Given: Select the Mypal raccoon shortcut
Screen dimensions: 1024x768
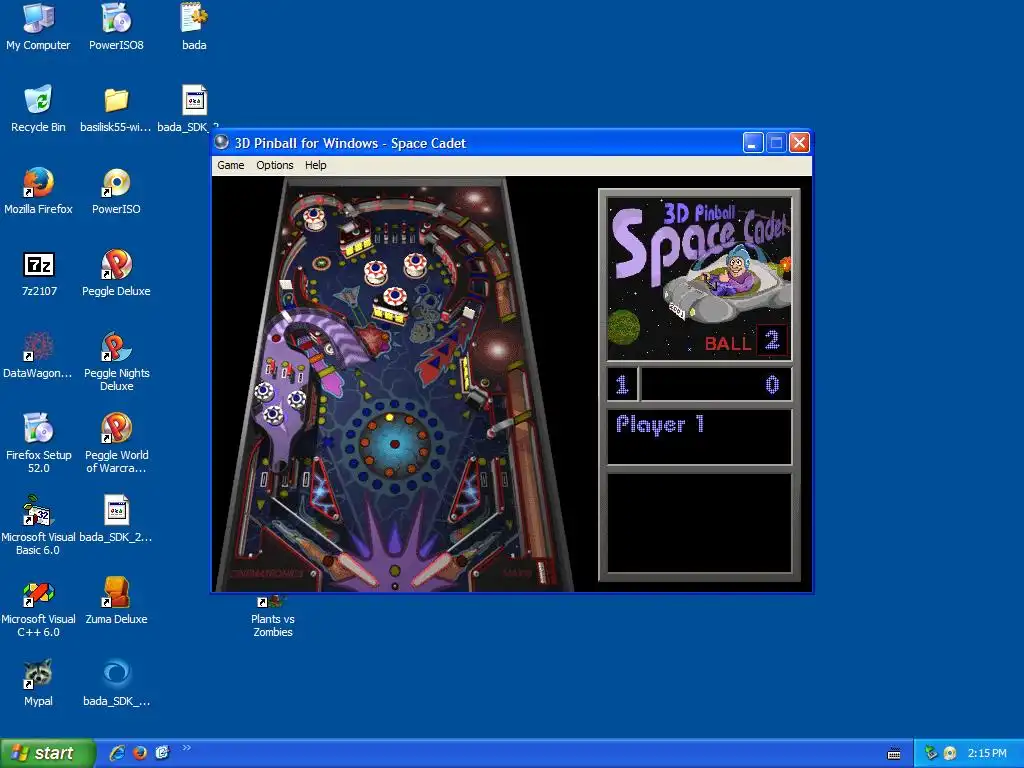Looking at the screenshot, I should coord(38,683).
